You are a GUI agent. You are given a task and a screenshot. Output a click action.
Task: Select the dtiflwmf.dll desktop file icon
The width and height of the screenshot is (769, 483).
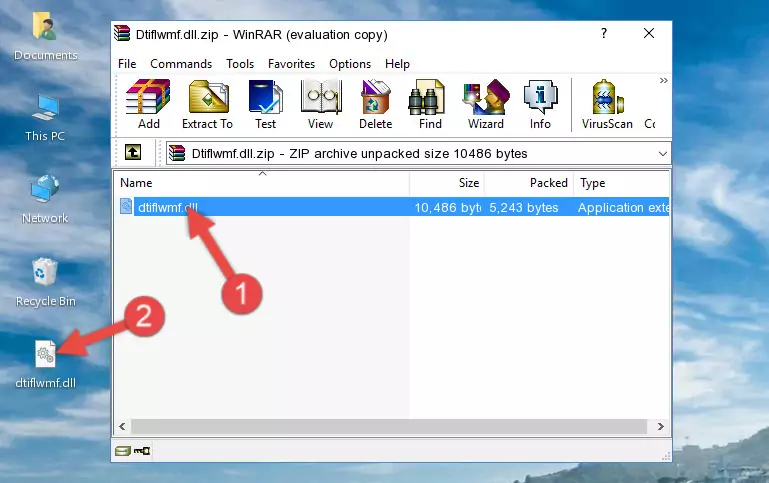(45, 364)
